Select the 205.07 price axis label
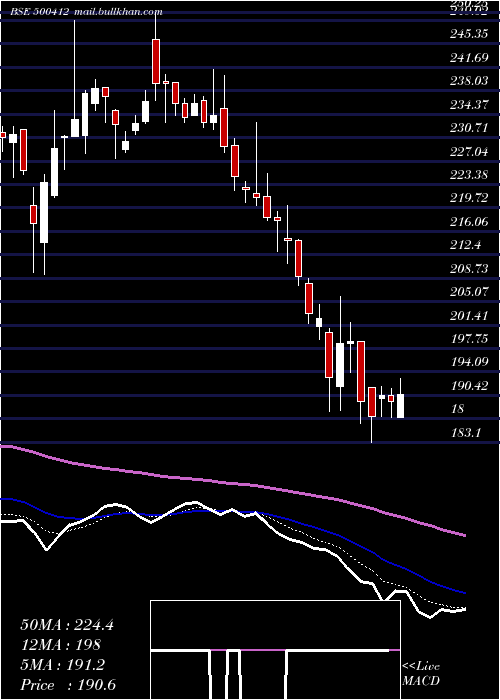This screenshot has height=700, width=500. click(x=468, y=292)
